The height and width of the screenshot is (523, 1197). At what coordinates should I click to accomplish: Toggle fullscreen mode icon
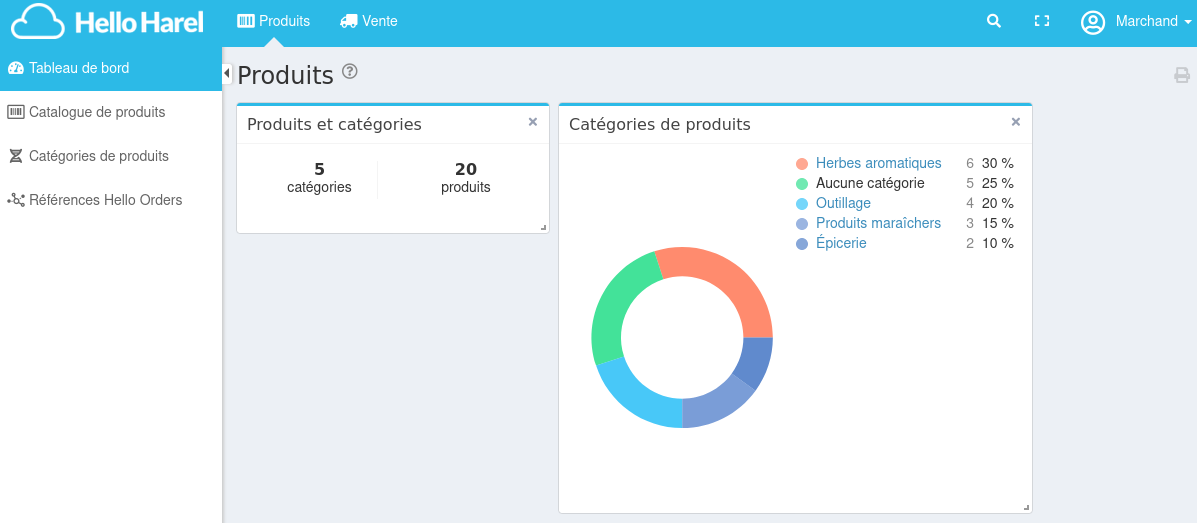point(1041,21)
